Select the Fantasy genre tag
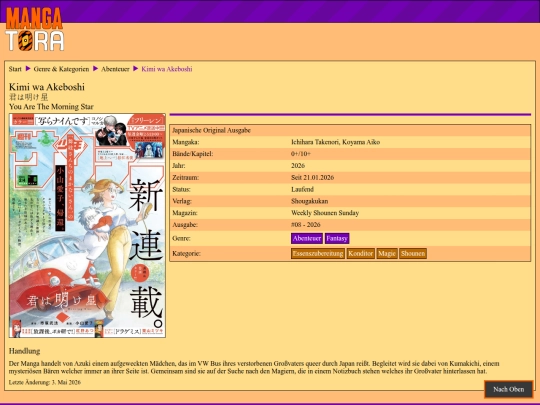The height and width of the screenshot is (405, 540). coord(337,238)
